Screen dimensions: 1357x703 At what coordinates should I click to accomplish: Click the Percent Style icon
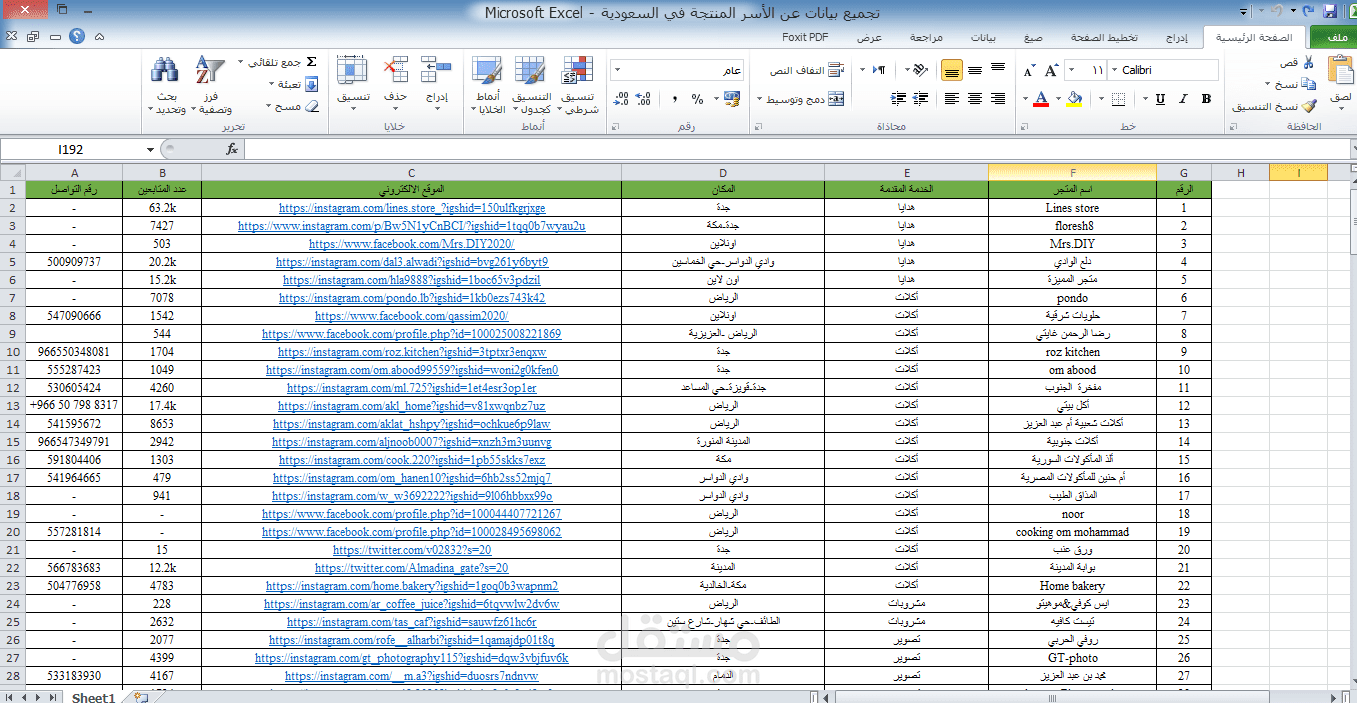click(x=697, y=99)
